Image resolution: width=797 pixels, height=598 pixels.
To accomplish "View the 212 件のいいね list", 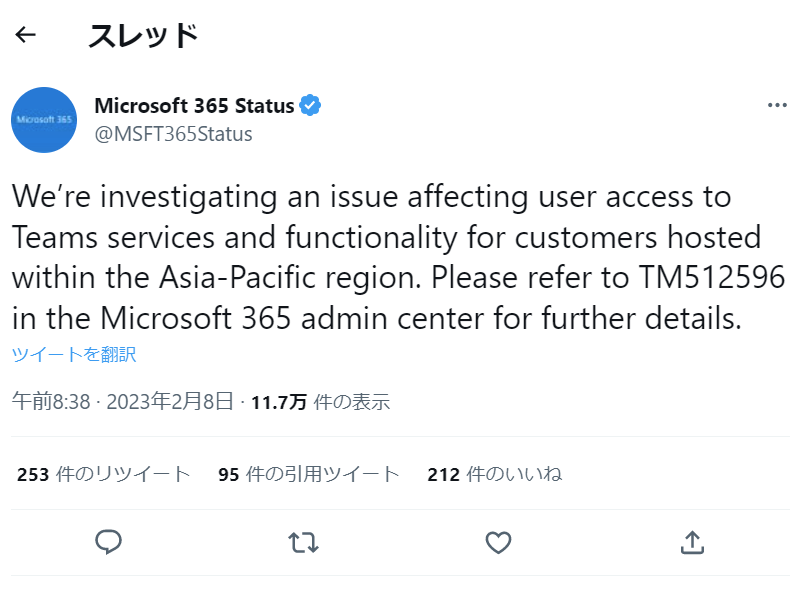I will click(494, 474).
